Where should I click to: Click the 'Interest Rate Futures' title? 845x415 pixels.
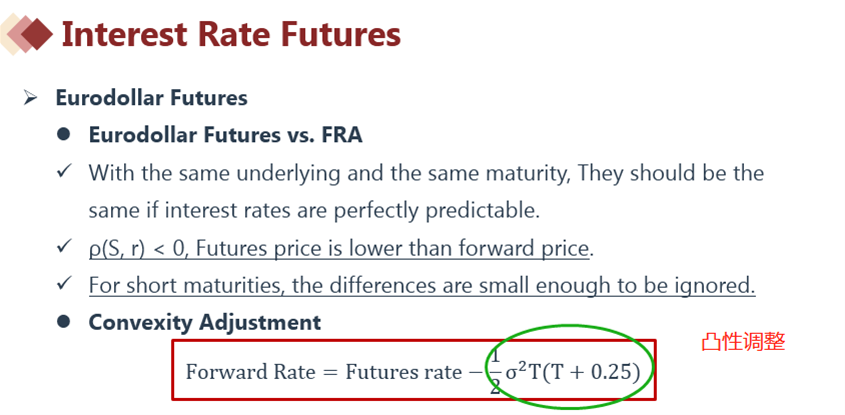click(232, 34)
